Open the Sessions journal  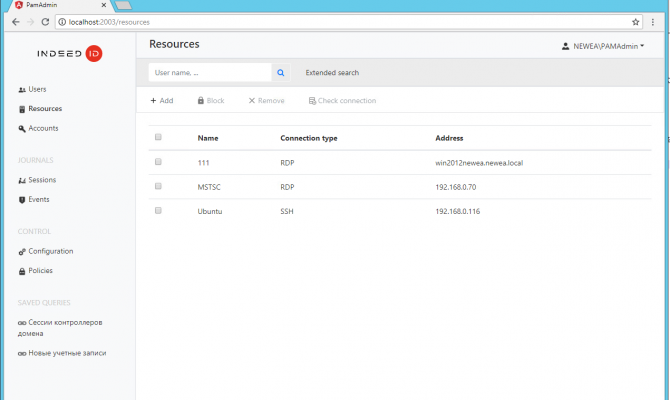point(42,180)
